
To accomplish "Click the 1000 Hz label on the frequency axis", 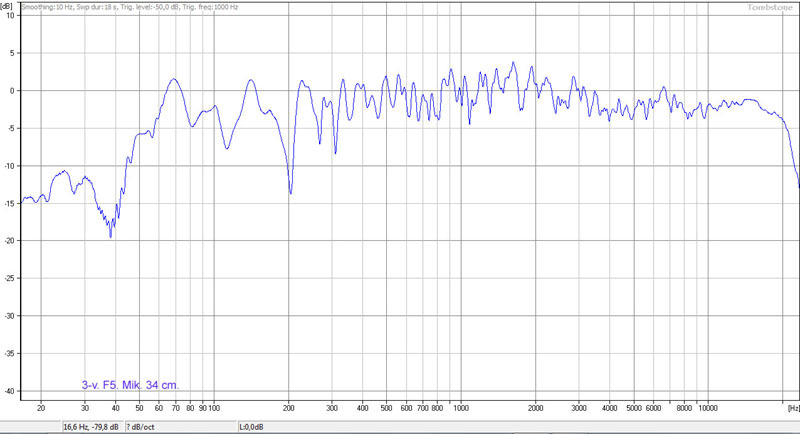I will tap(461, 408).
